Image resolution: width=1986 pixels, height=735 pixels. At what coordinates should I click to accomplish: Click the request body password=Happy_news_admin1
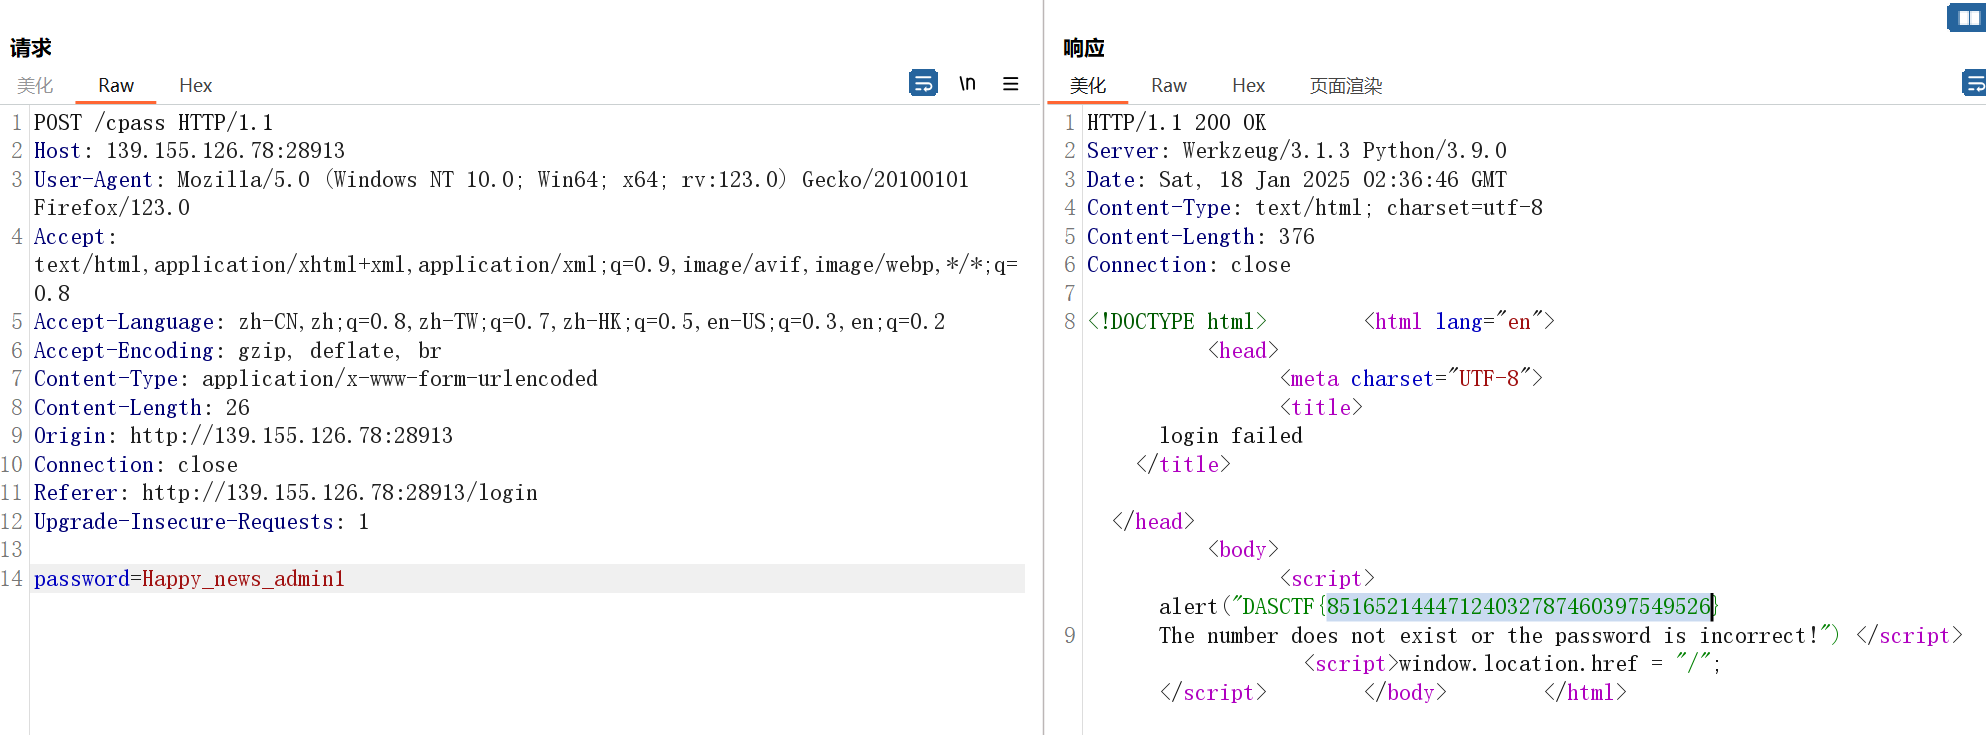coord(189,579)
